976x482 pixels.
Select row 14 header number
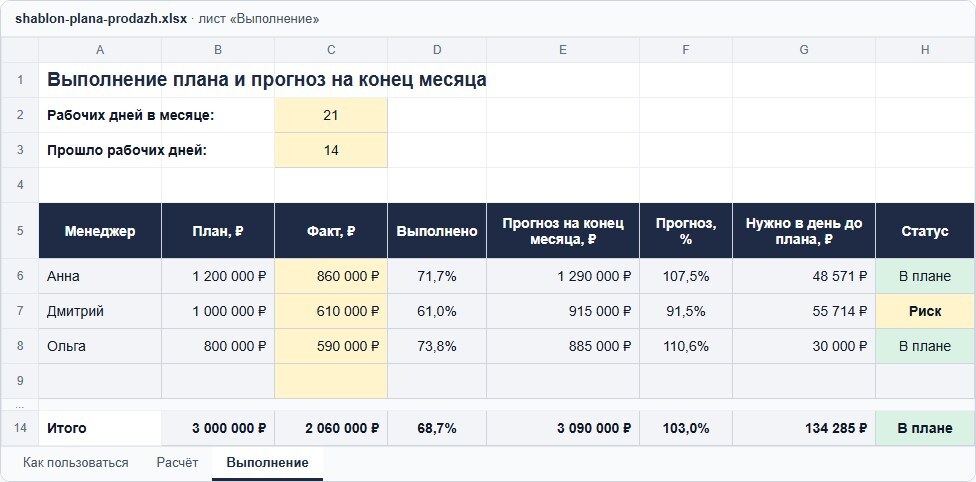20,428
